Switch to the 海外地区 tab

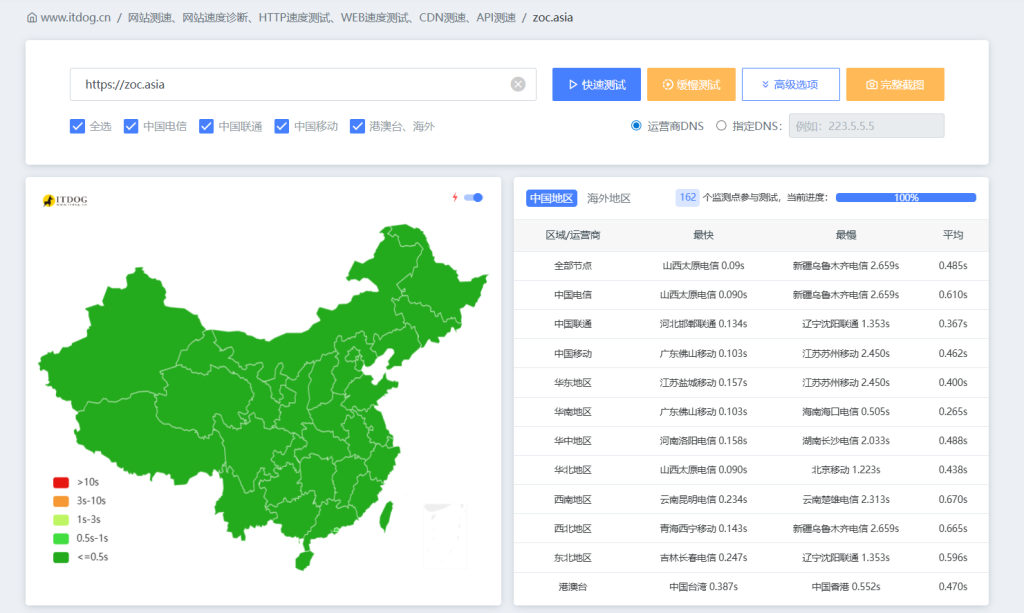609,198
